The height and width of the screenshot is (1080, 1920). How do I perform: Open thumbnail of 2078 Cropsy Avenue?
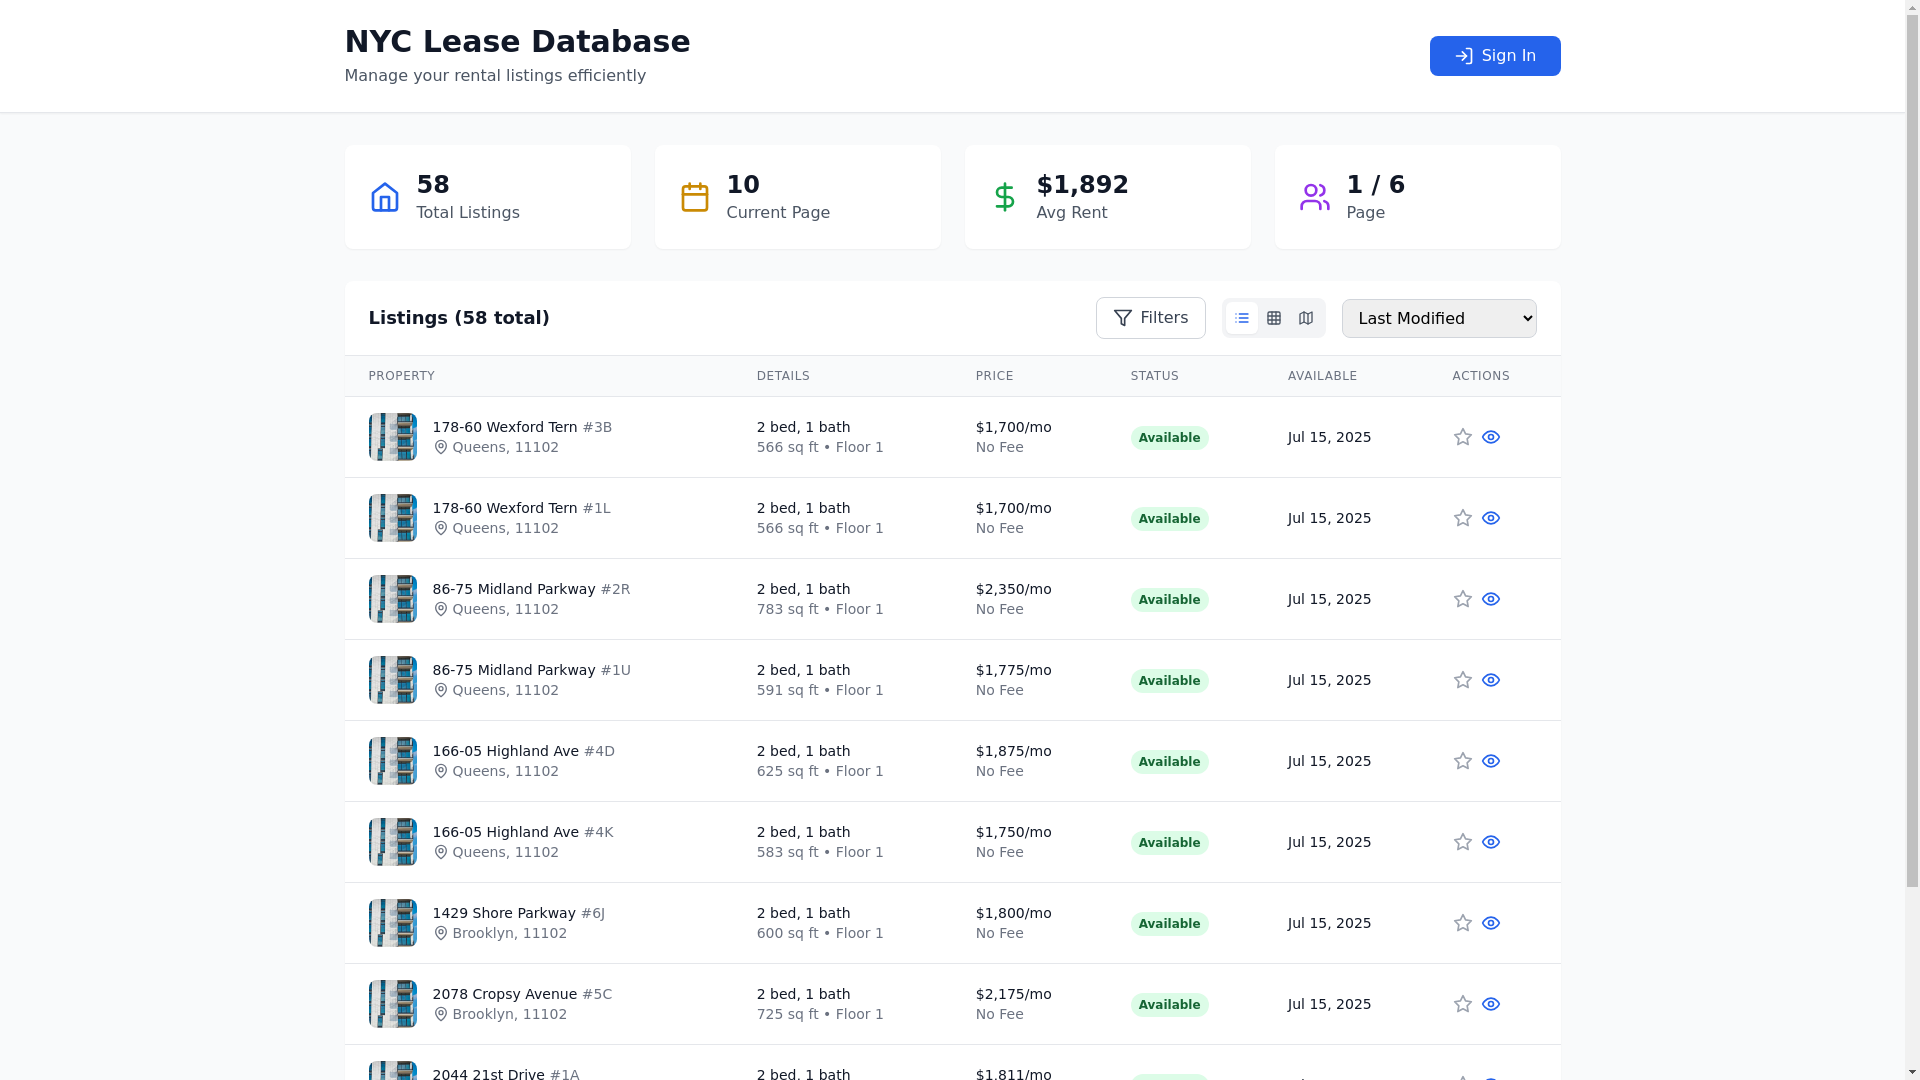click(393, 1004)
